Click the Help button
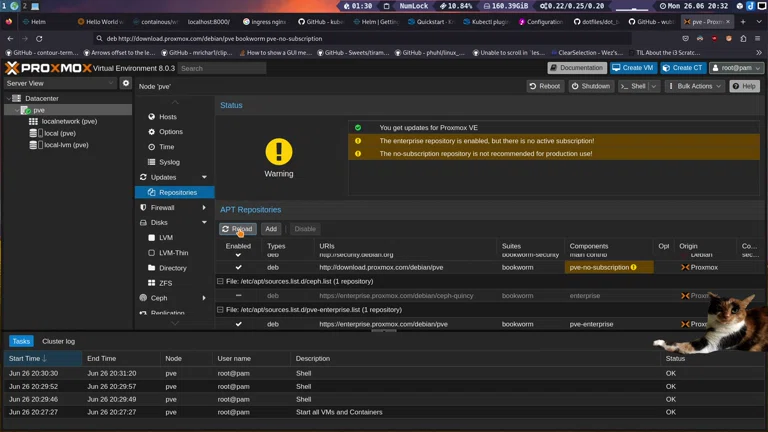 (x=744, y=86)
